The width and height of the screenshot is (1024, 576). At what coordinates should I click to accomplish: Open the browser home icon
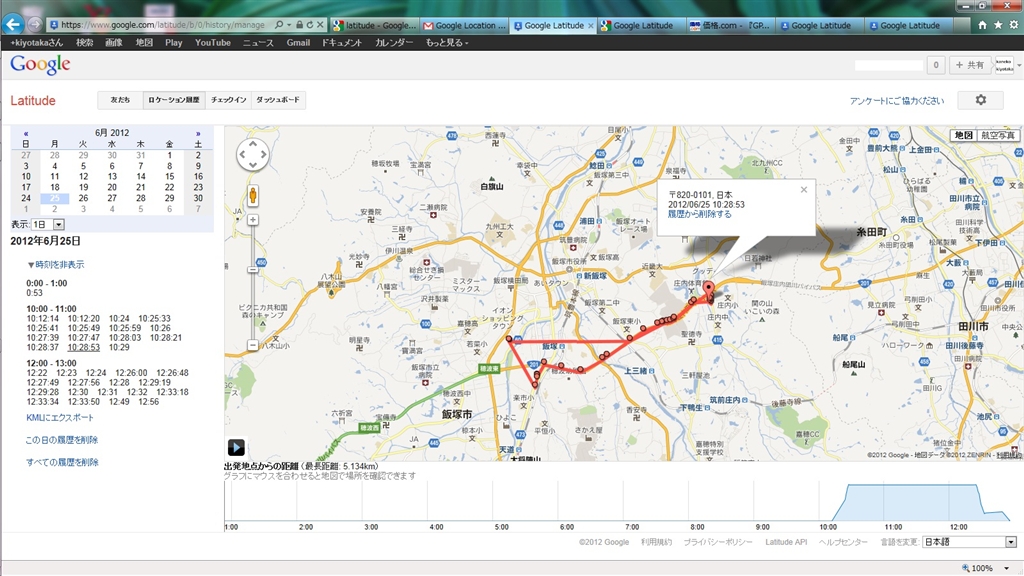click(982, 25)
